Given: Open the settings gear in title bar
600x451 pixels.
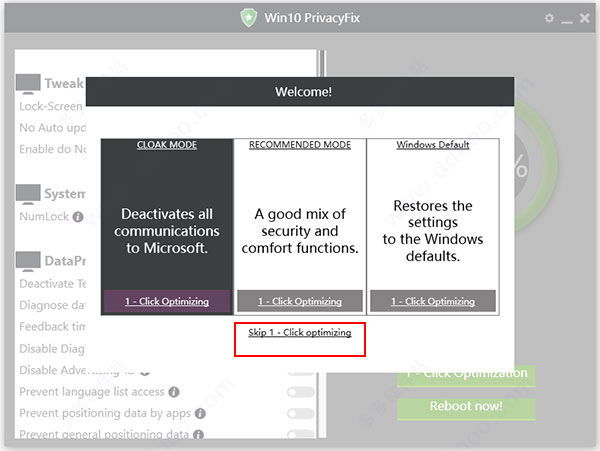Looking at the screenshot, I should (x=549, y=18).
